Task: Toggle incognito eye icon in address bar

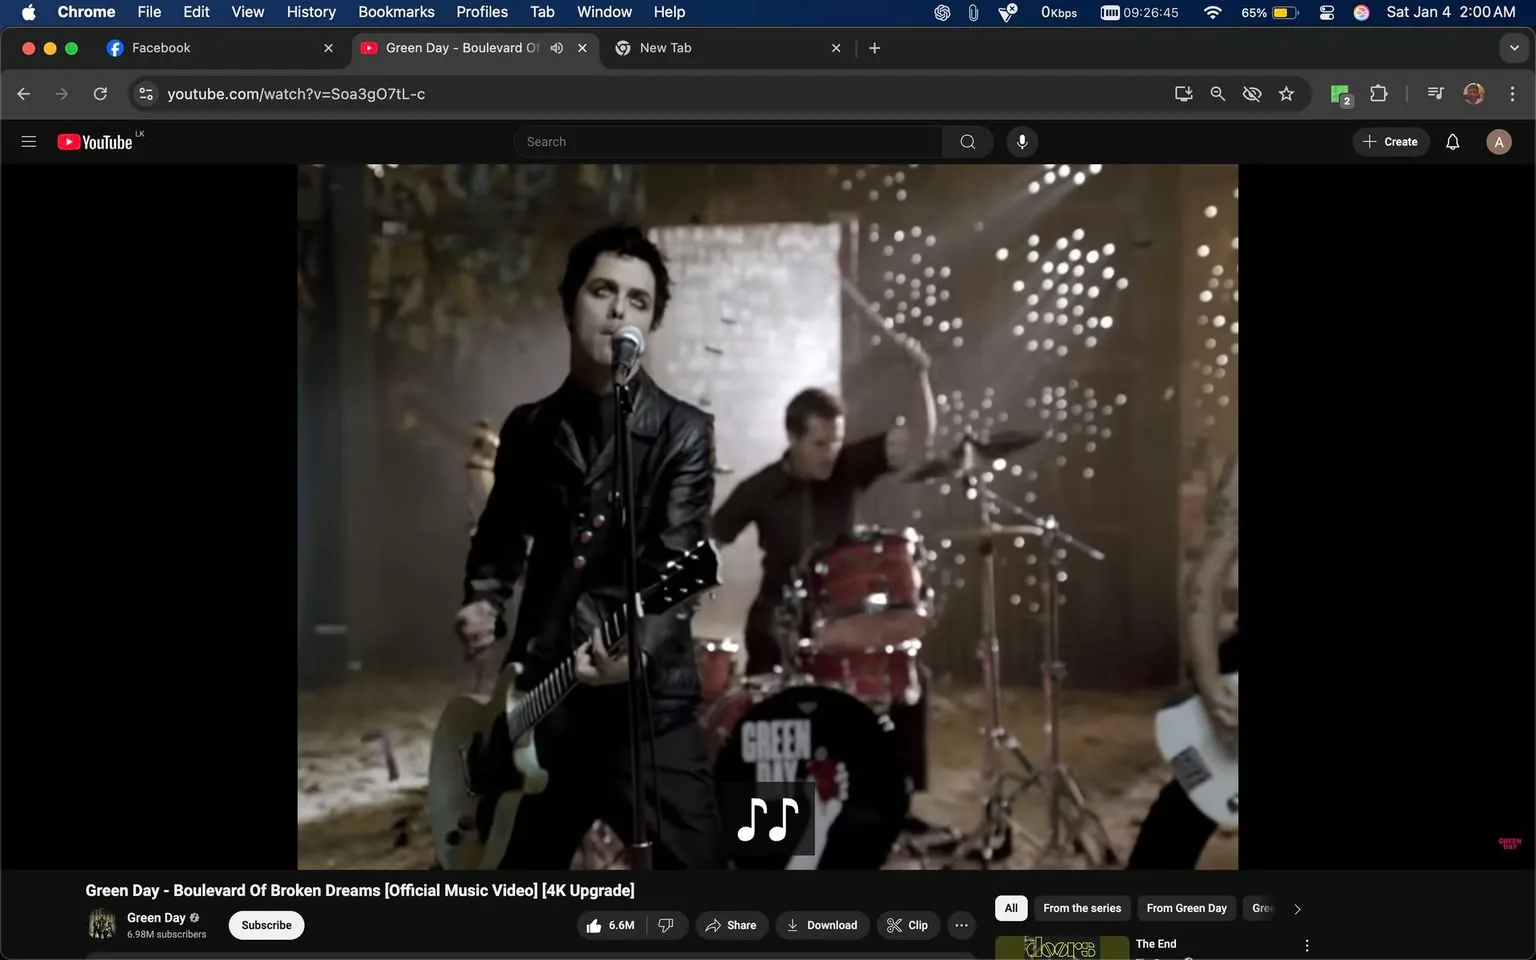Action: point(1251,93)
